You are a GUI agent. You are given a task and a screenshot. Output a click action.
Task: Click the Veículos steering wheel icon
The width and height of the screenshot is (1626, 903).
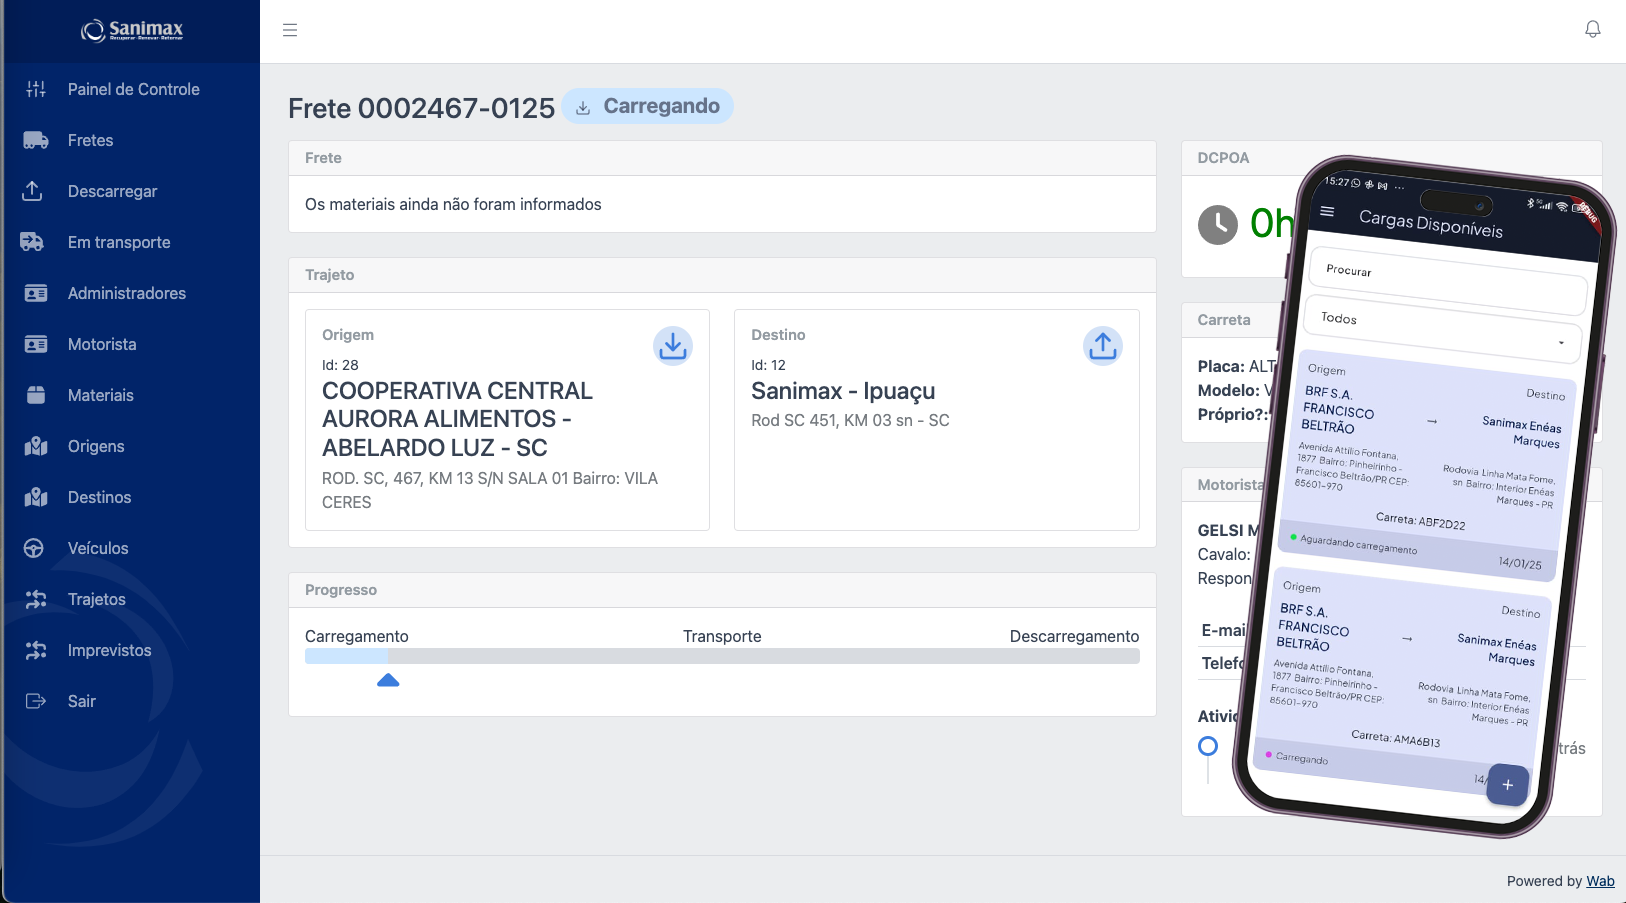point(34,548)
